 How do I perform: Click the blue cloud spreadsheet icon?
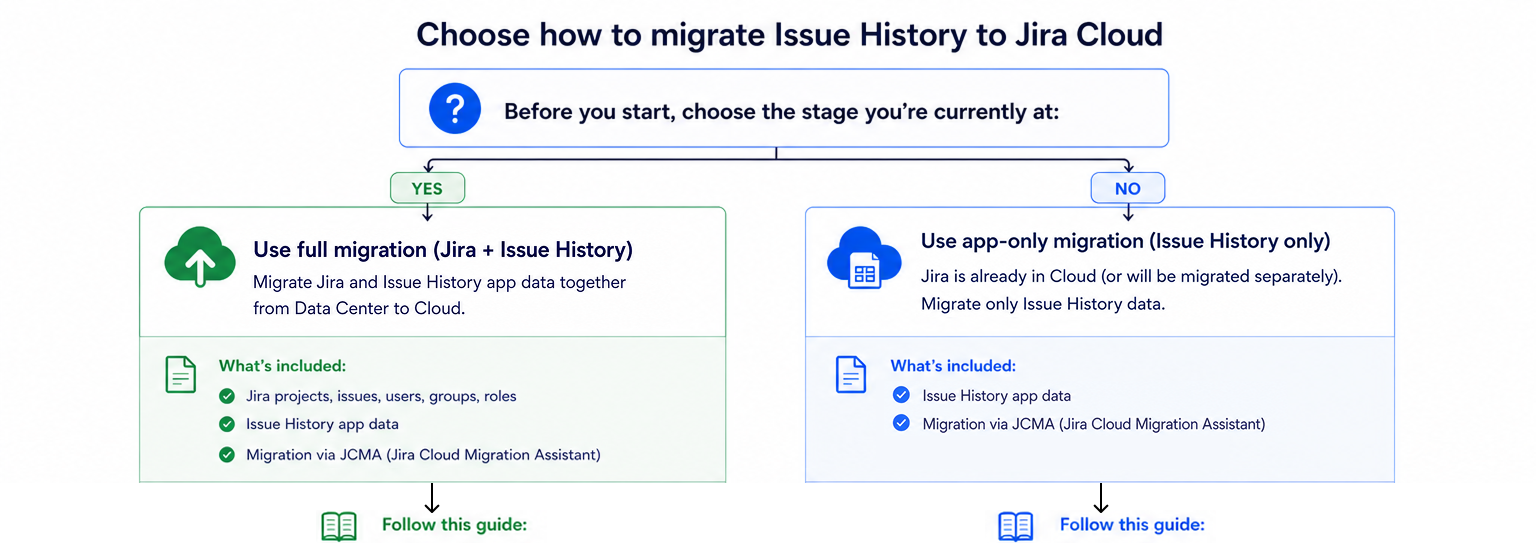pyautogui.click(x=864, y=256)
